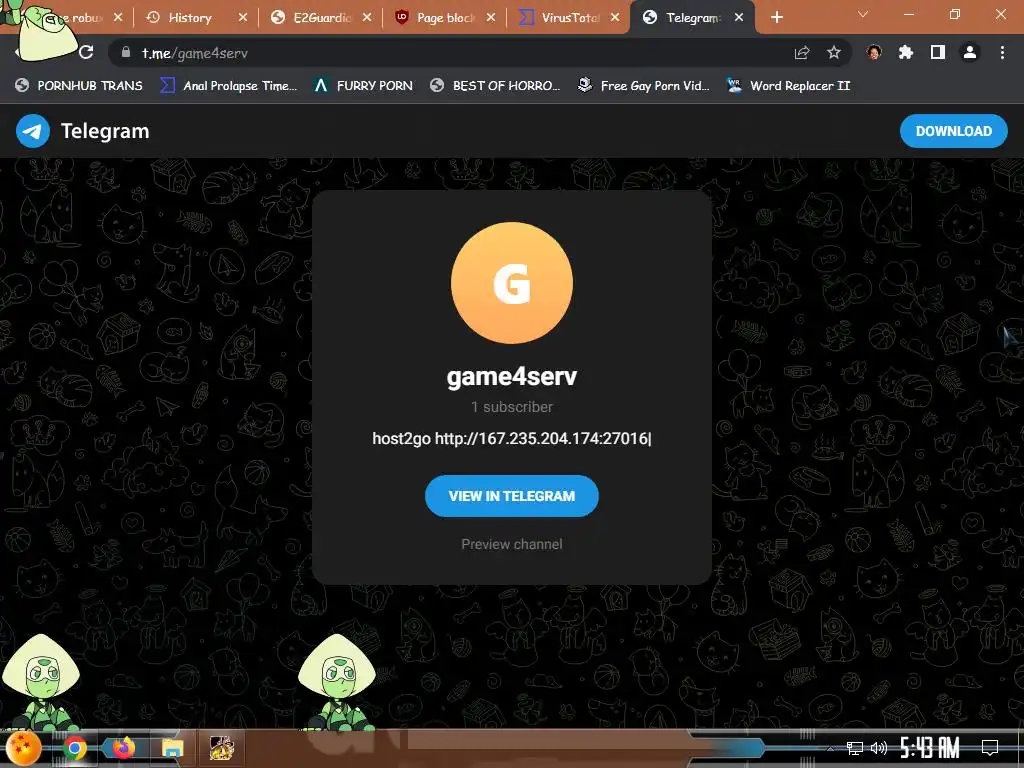The image size is (1024, 768).
Task: Open a new tab with plus button
Action: click(x=776, y=18)
